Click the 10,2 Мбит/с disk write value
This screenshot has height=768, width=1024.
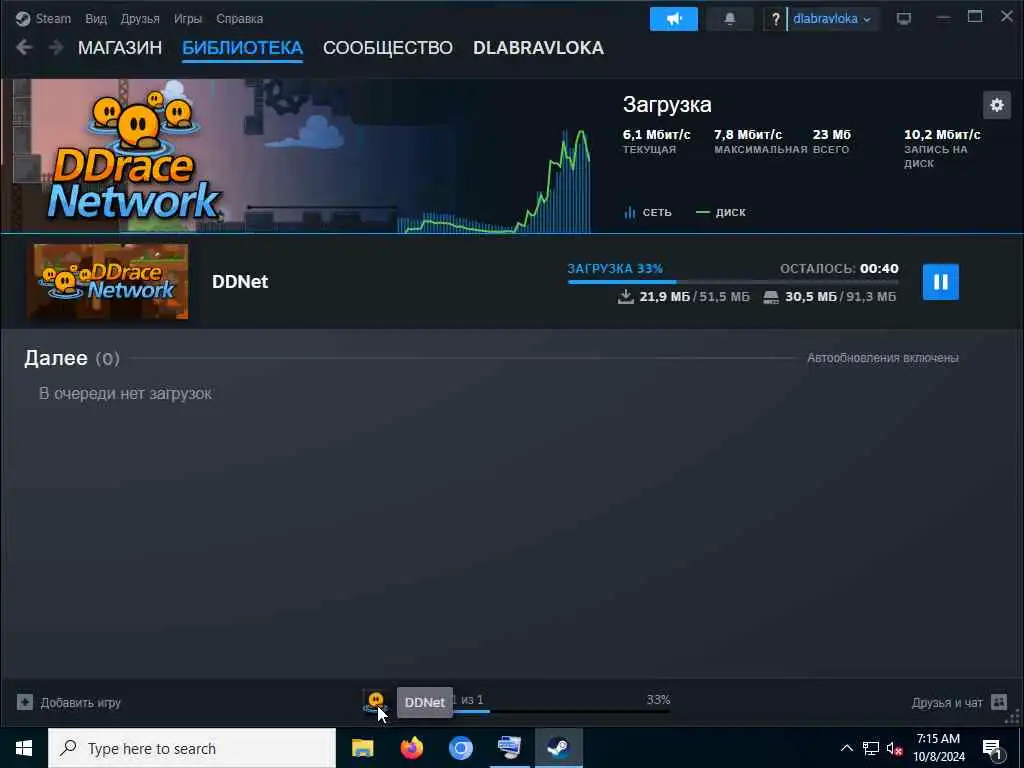pos(942,135)
